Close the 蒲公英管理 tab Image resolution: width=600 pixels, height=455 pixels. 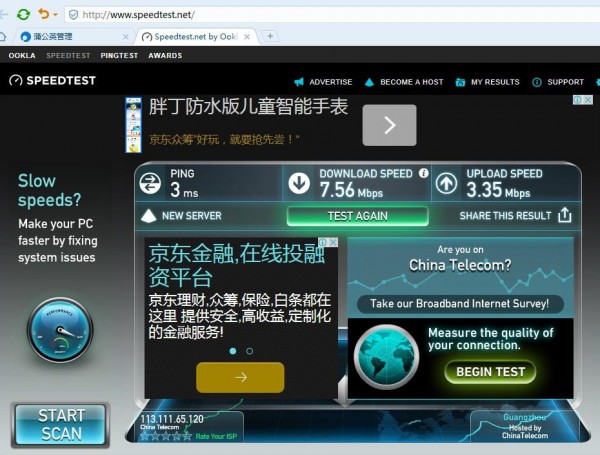point(125,37)
